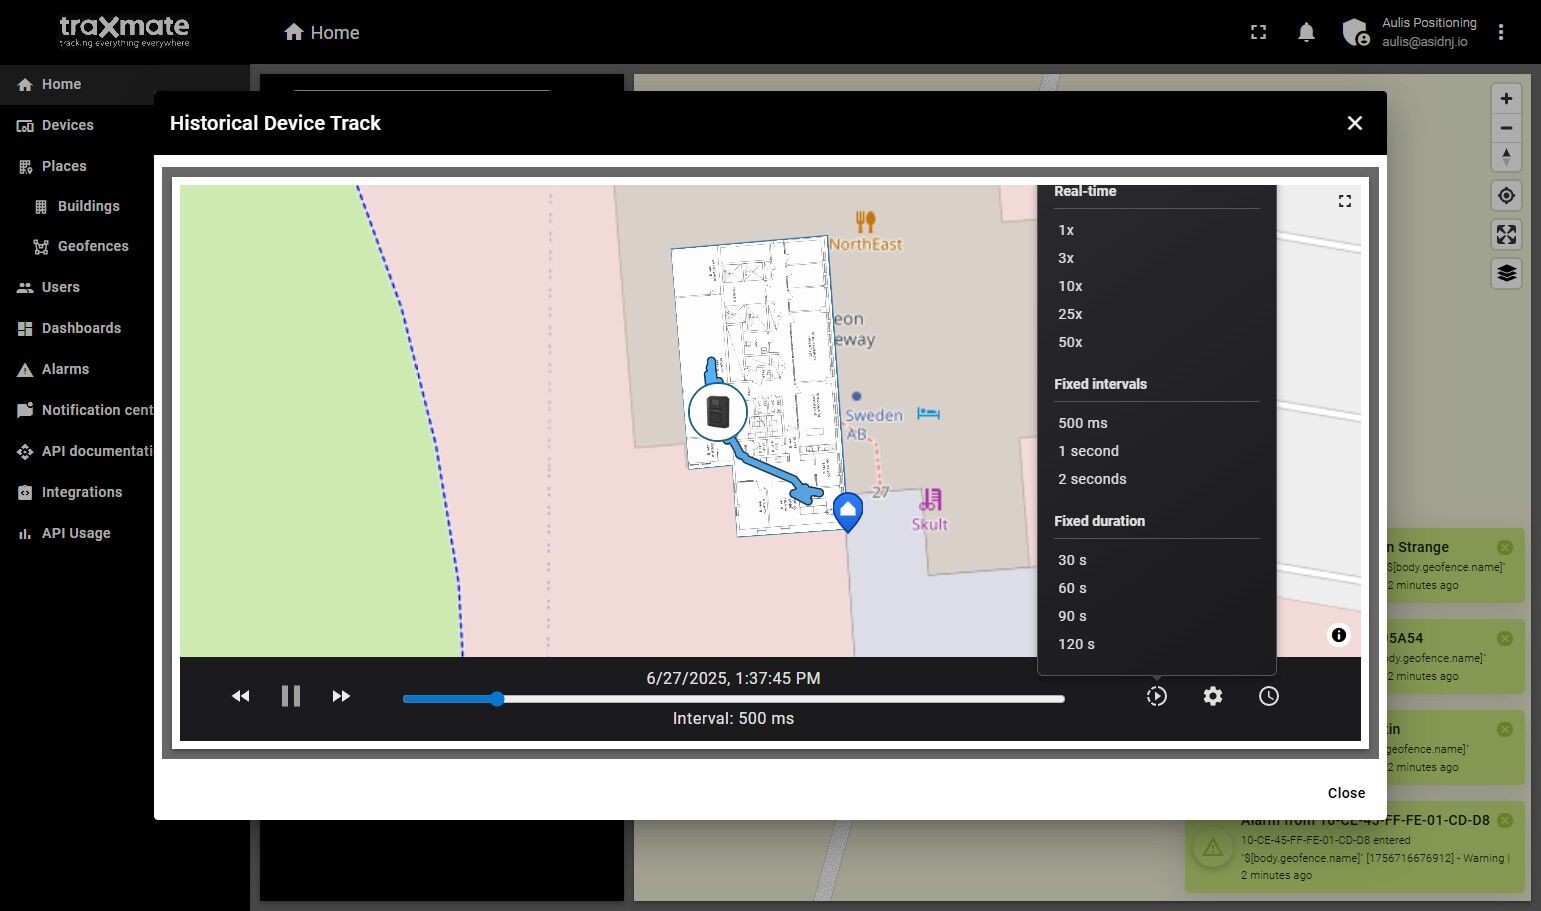
Task: Click the playback timestamp 6/27/2025, 1:37:45 PM
Action: click(x=733, y=678)
